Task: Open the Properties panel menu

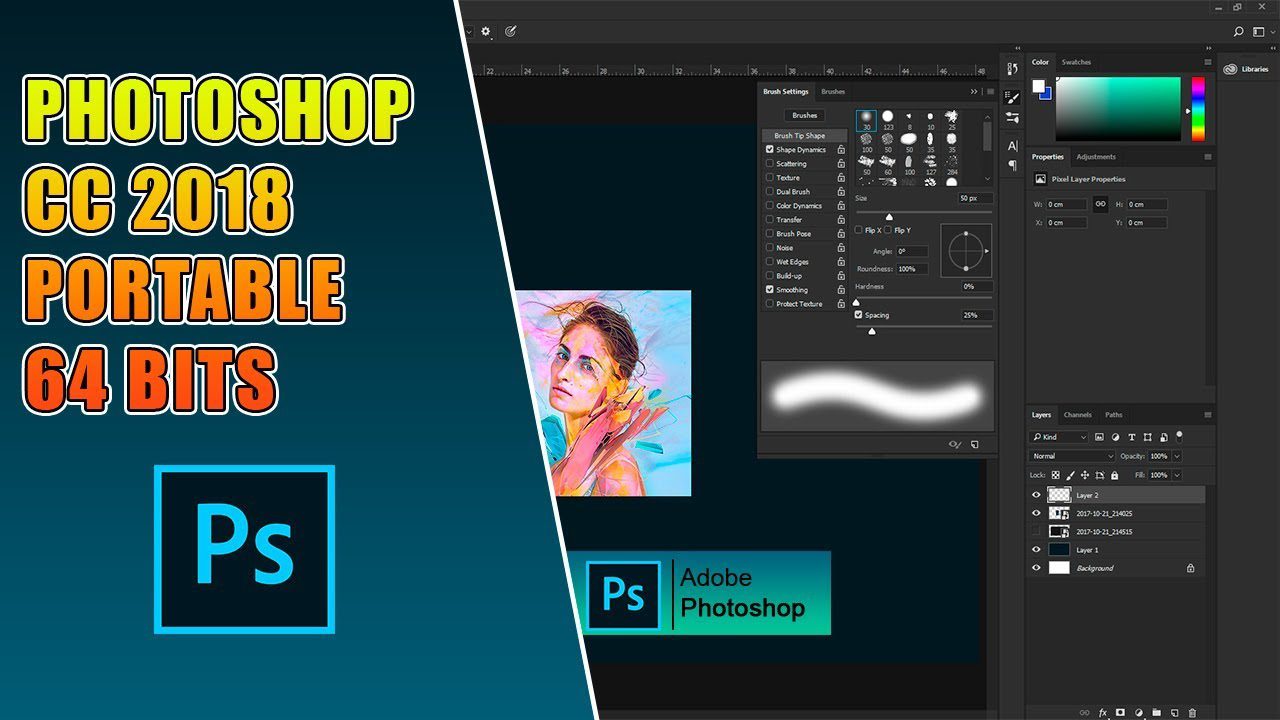Action: coord(1208,156)
